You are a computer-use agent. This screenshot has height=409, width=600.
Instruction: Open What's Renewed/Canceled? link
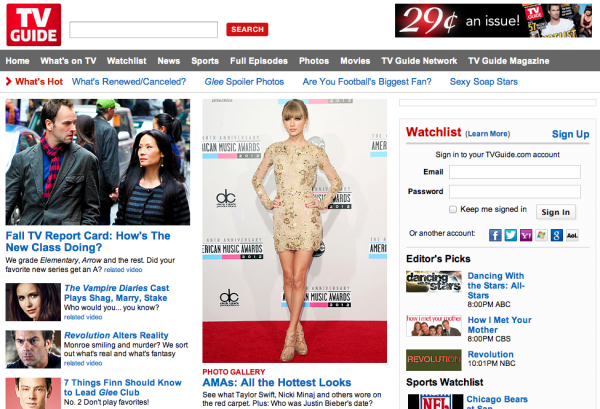point(129,81)
